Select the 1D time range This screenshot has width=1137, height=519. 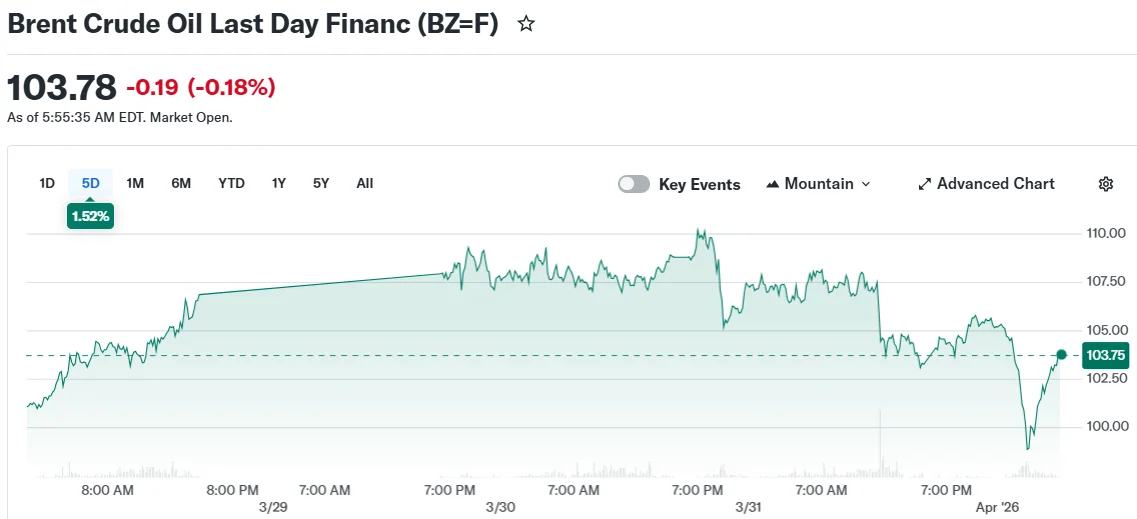[47, 183]
